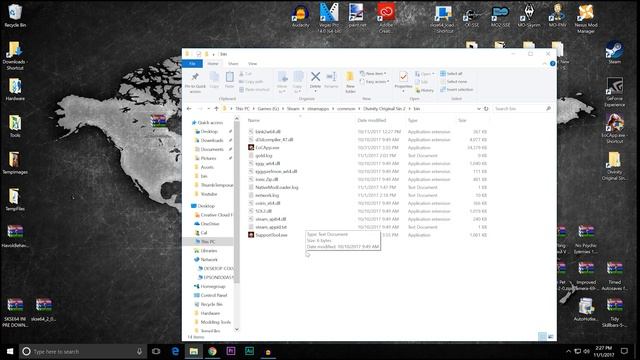Switch to the View ribbon tab
640x360 pixels.
tap(252, 64)
